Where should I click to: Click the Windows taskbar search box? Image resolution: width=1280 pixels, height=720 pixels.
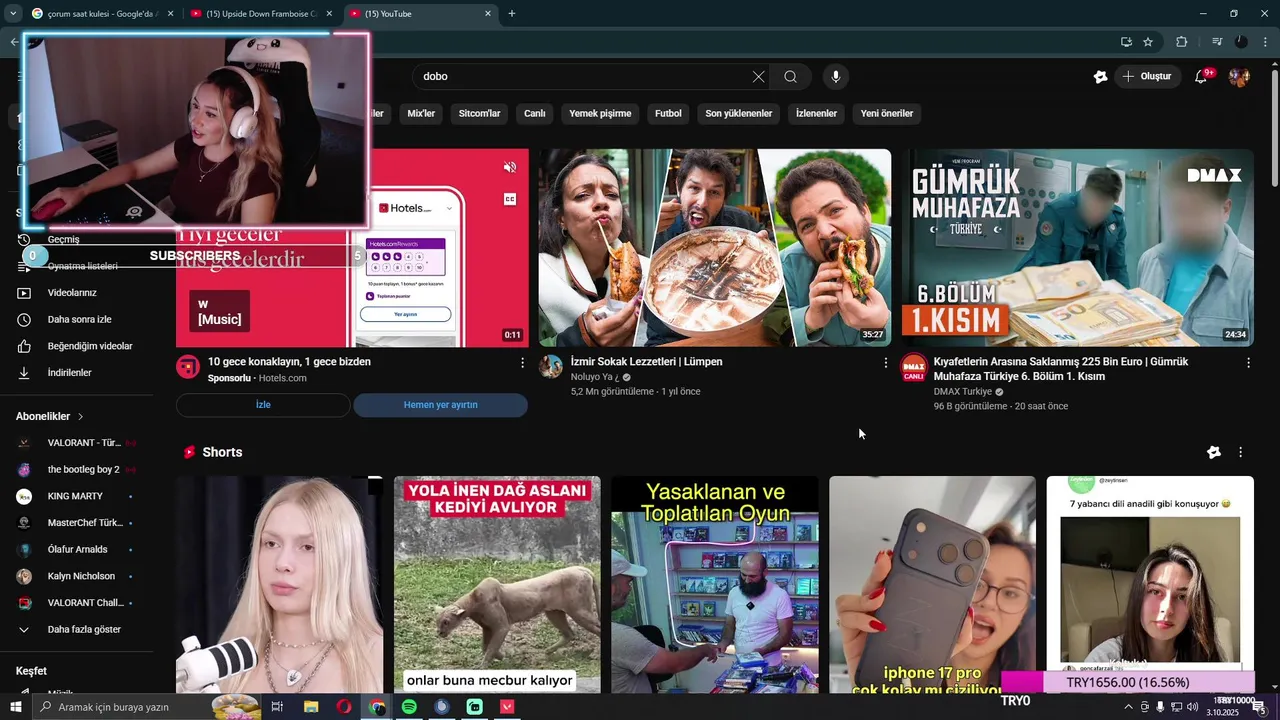146,707
